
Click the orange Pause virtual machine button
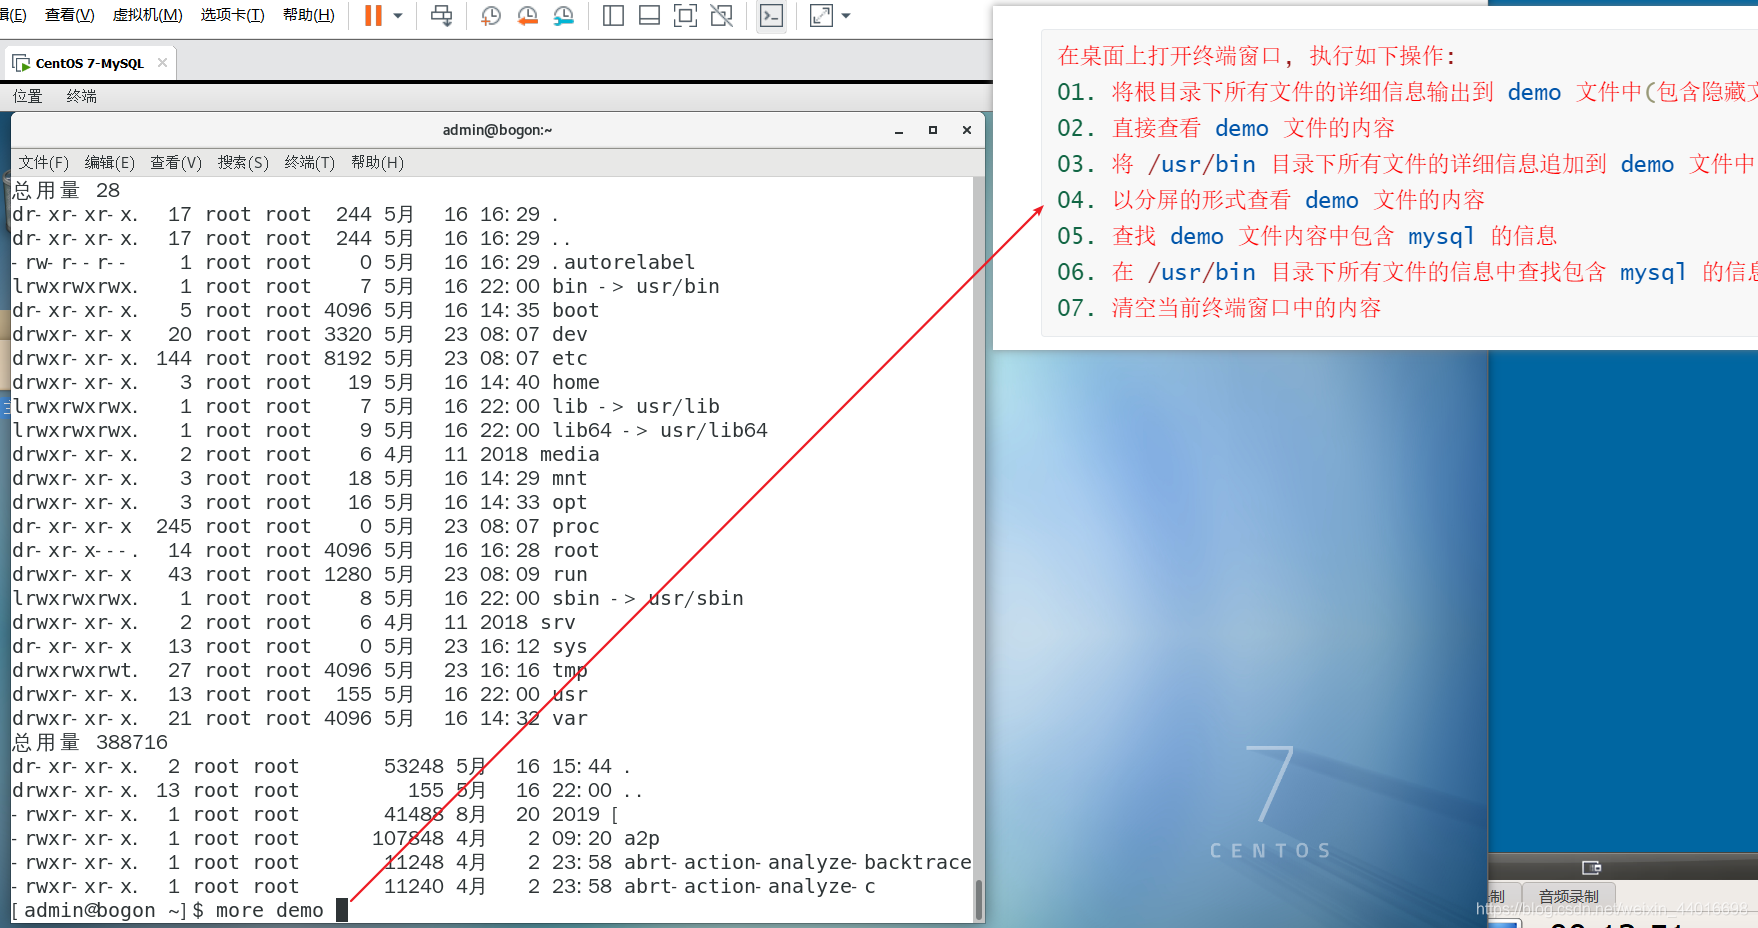[x=373, y=15]
